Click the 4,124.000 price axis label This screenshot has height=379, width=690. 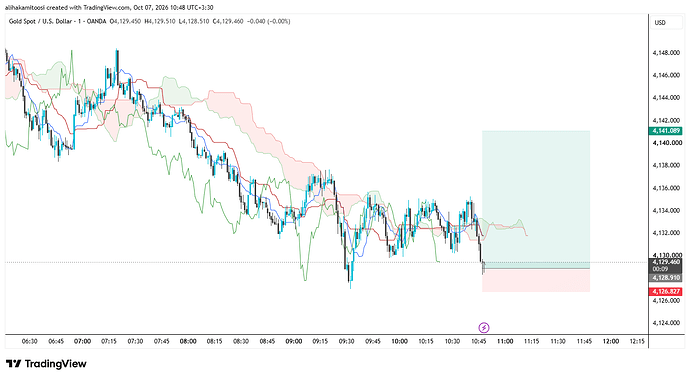coord(666,323)
